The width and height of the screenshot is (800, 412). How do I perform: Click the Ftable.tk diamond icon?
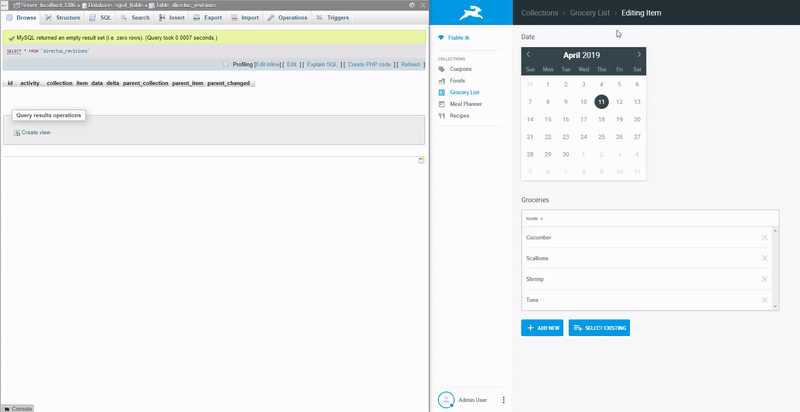pyautogui.click(x=441, y=38)
